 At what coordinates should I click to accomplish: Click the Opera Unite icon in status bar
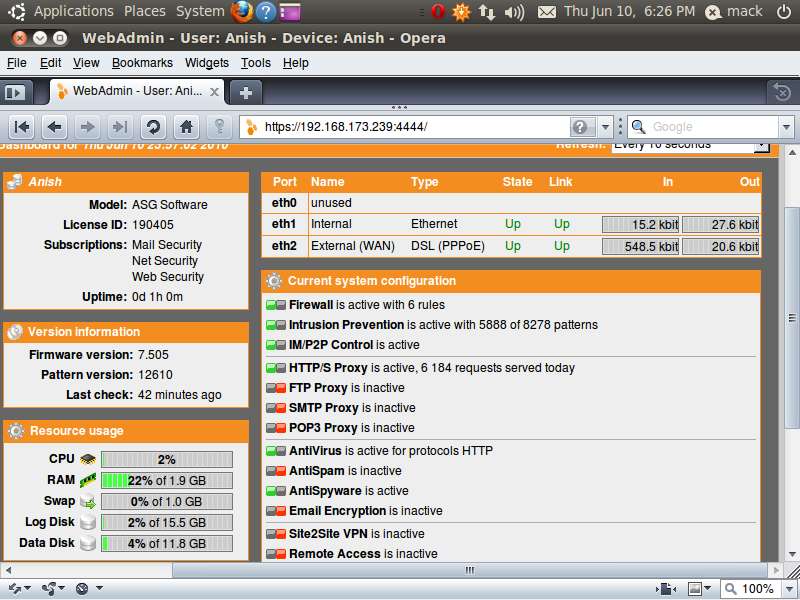[49, 589]
